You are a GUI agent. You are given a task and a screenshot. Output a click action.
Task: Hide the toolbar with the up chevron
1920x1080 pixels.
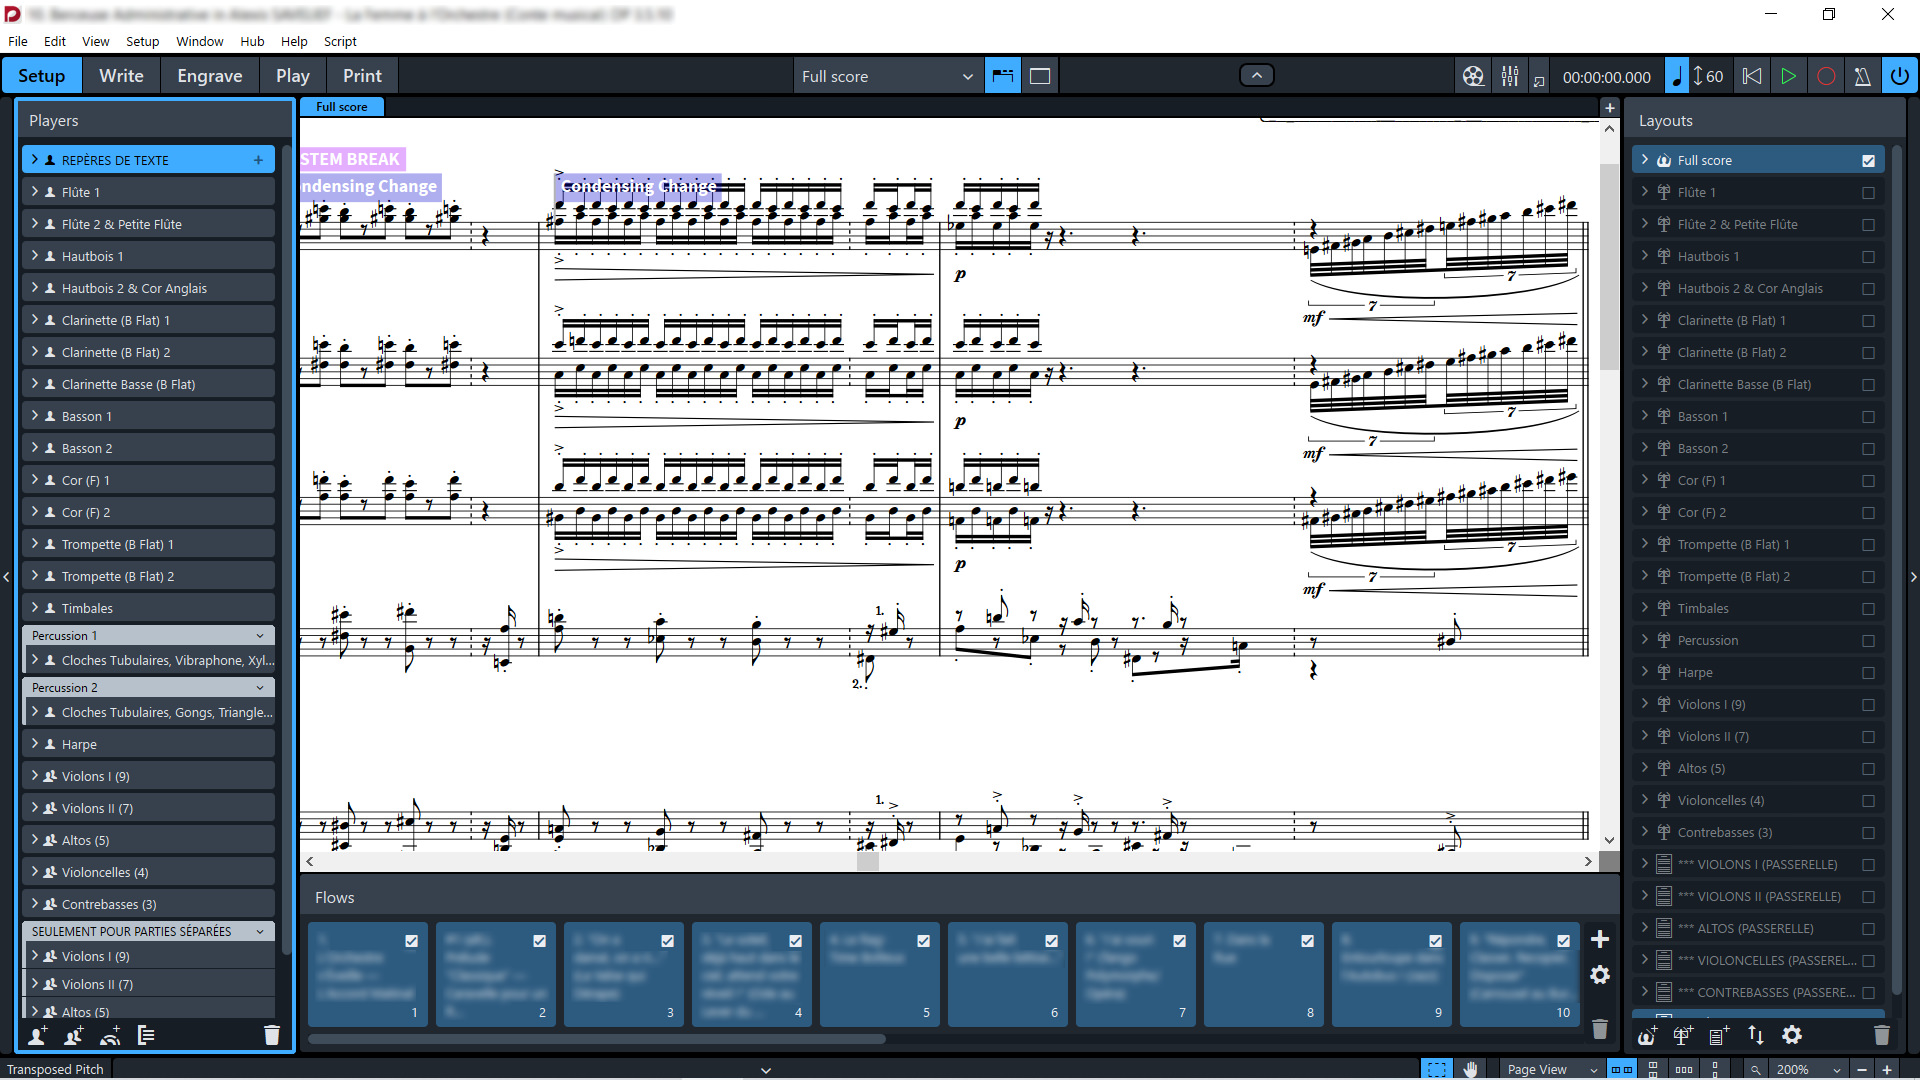(1257, 75)
